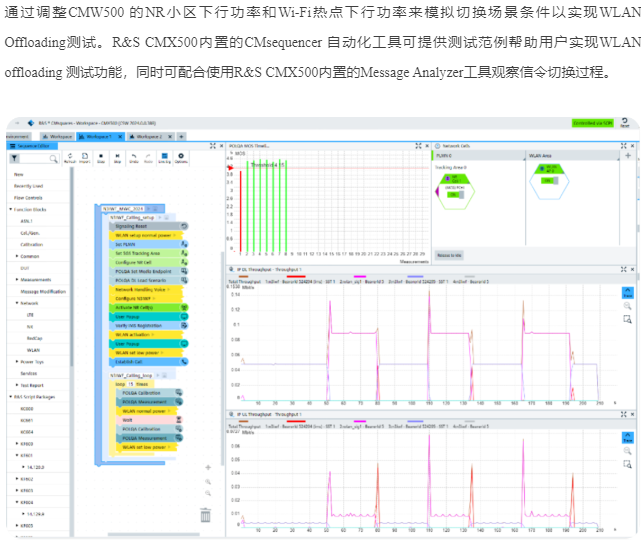Image resolution: width=641 pixels, height=550 pixels.
Task: Open the Options gear icon
Action: pos(181,157)
